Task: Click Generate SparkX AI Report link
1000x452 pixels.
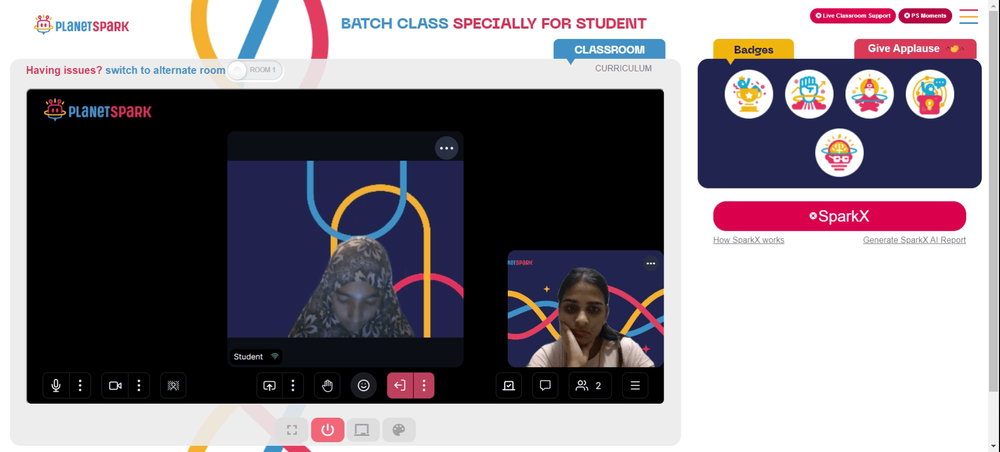Action: click(x=914, y=240)
